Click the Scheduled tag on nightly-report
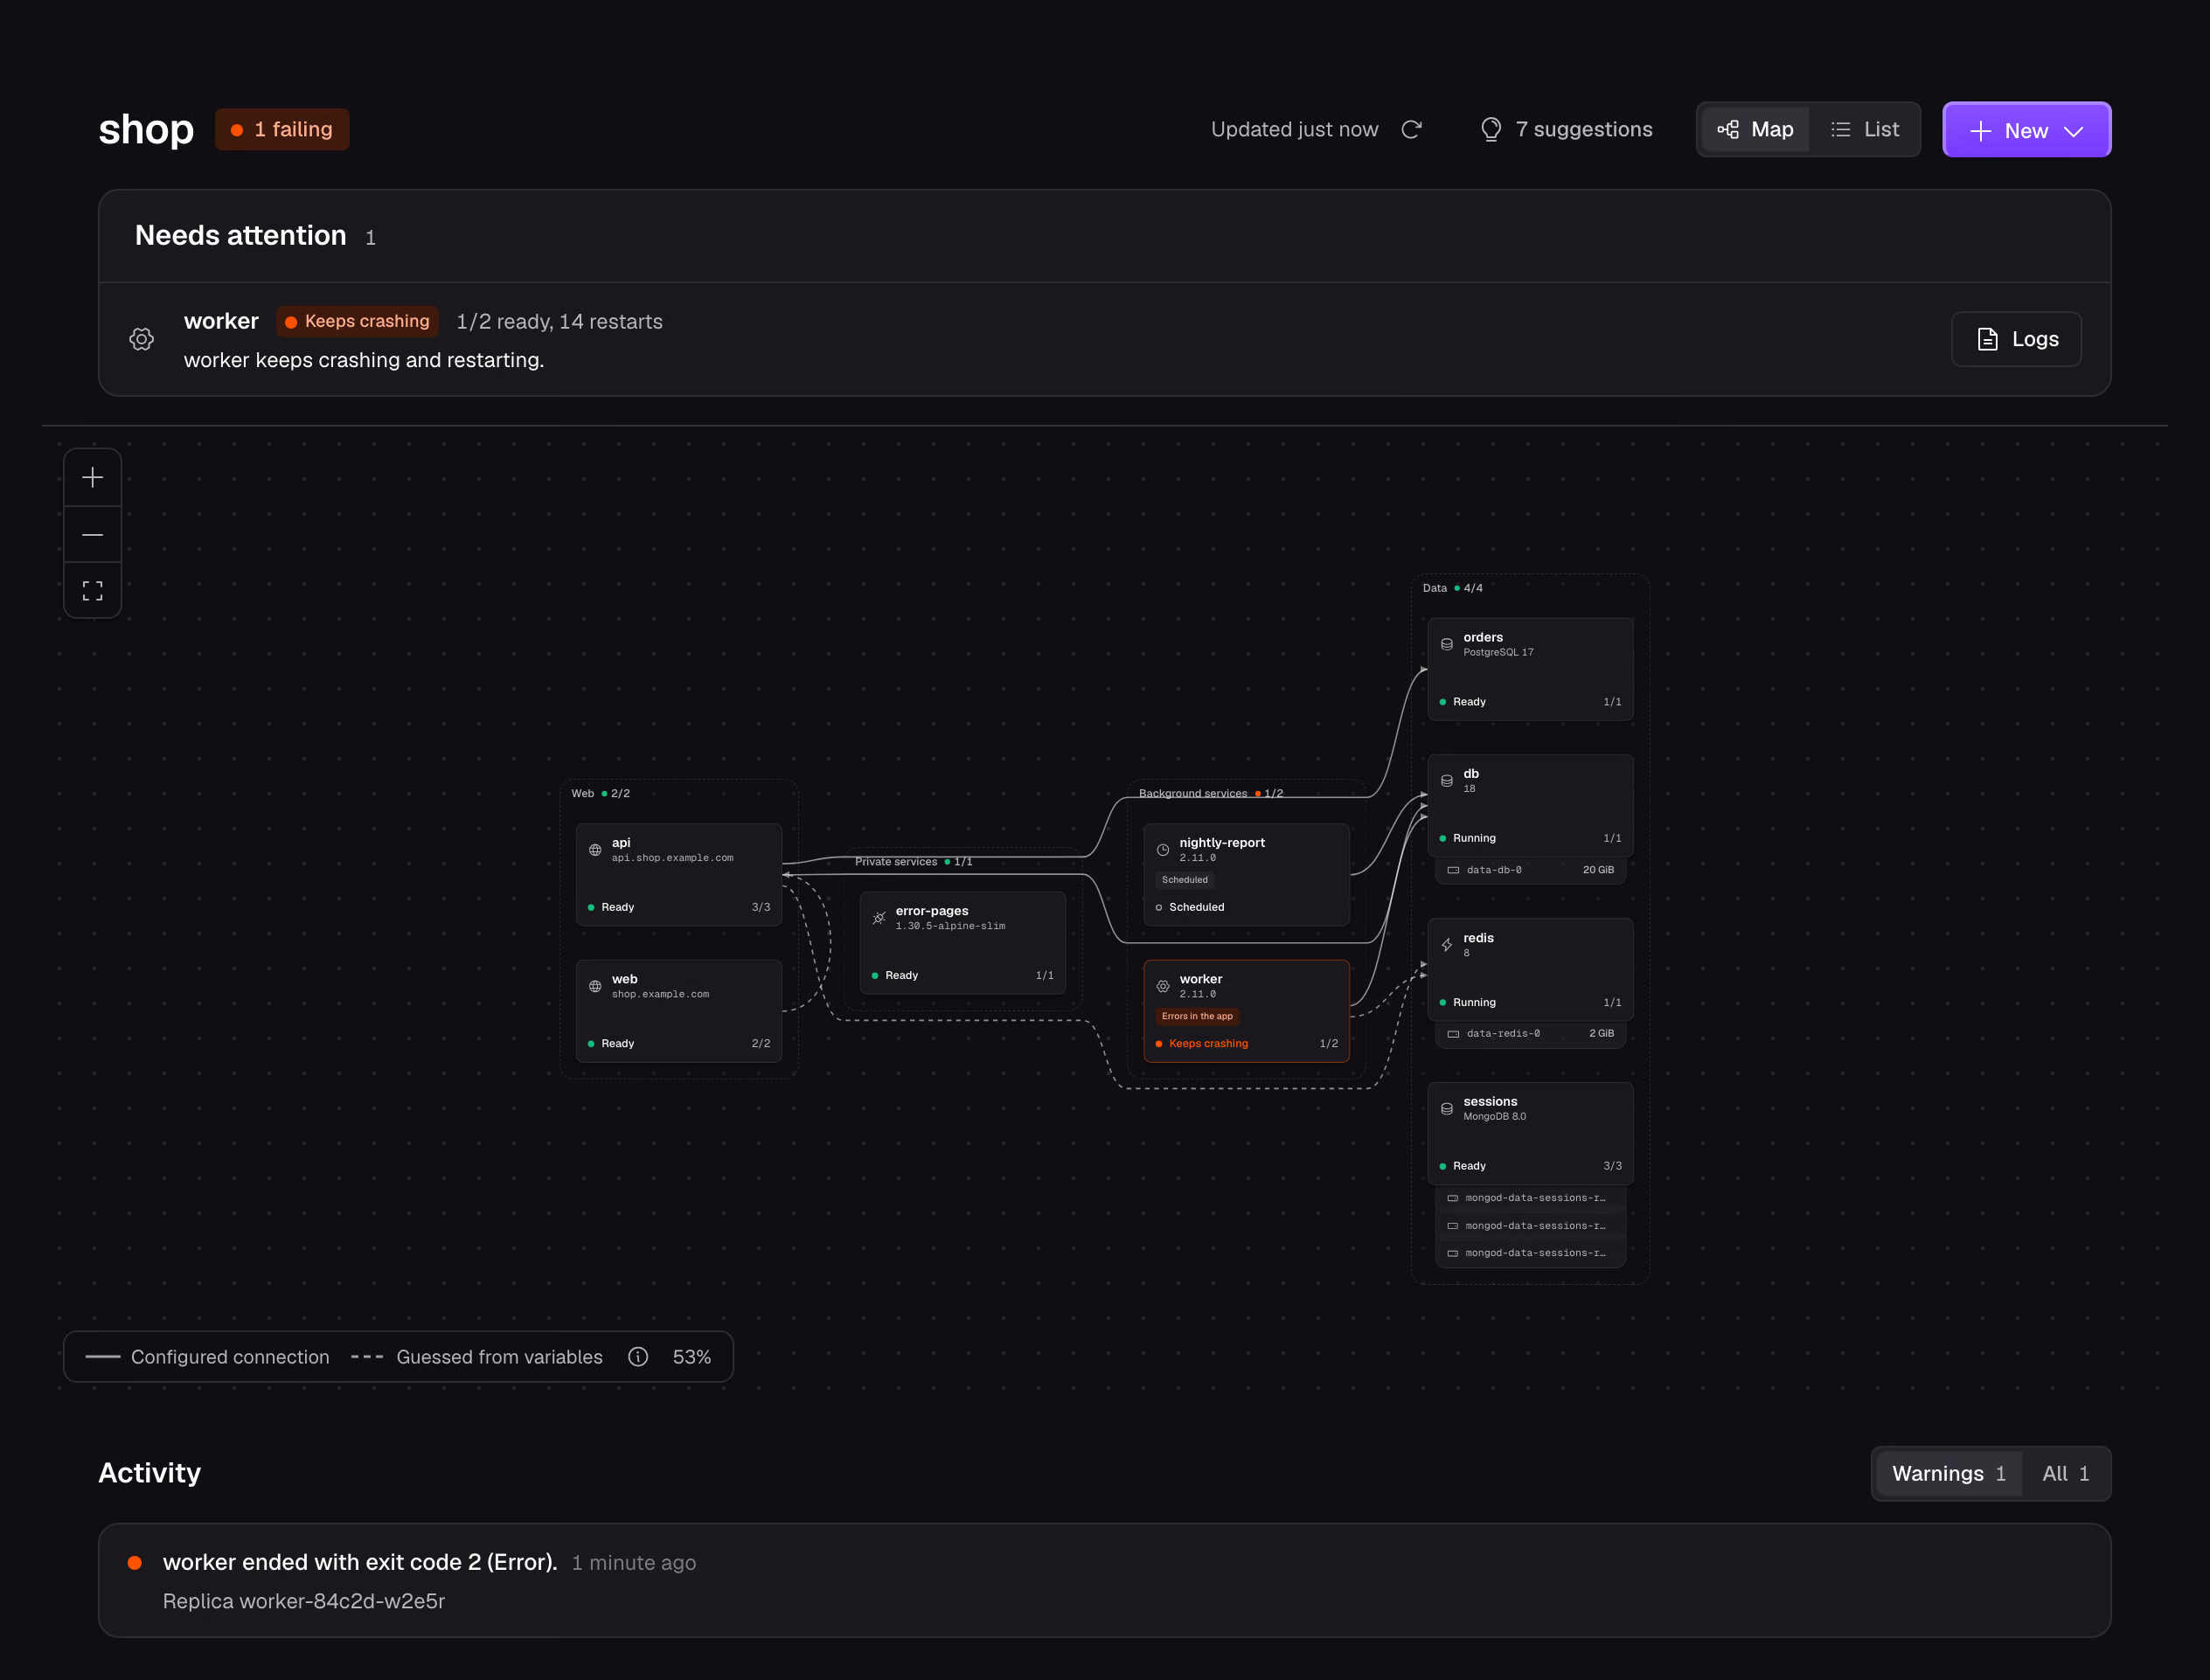This screenshot has height=1680, width=2210. click(1185, 880)
